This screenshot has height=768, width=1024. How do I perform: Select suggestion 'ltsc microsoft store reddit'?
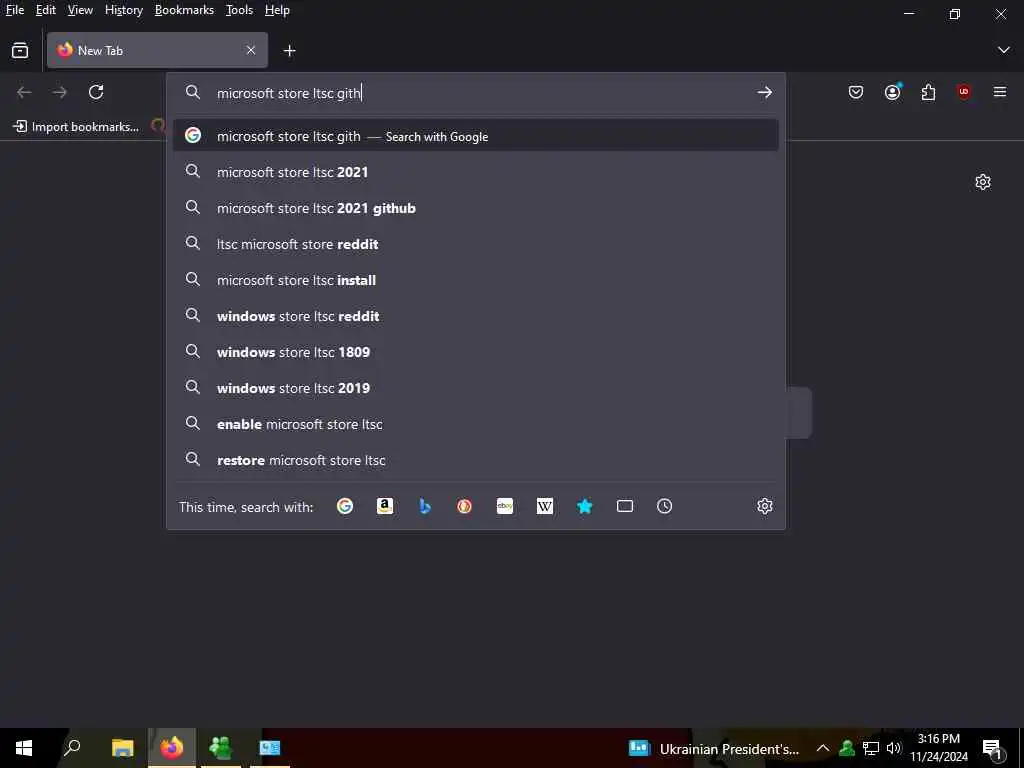[475, 244]
